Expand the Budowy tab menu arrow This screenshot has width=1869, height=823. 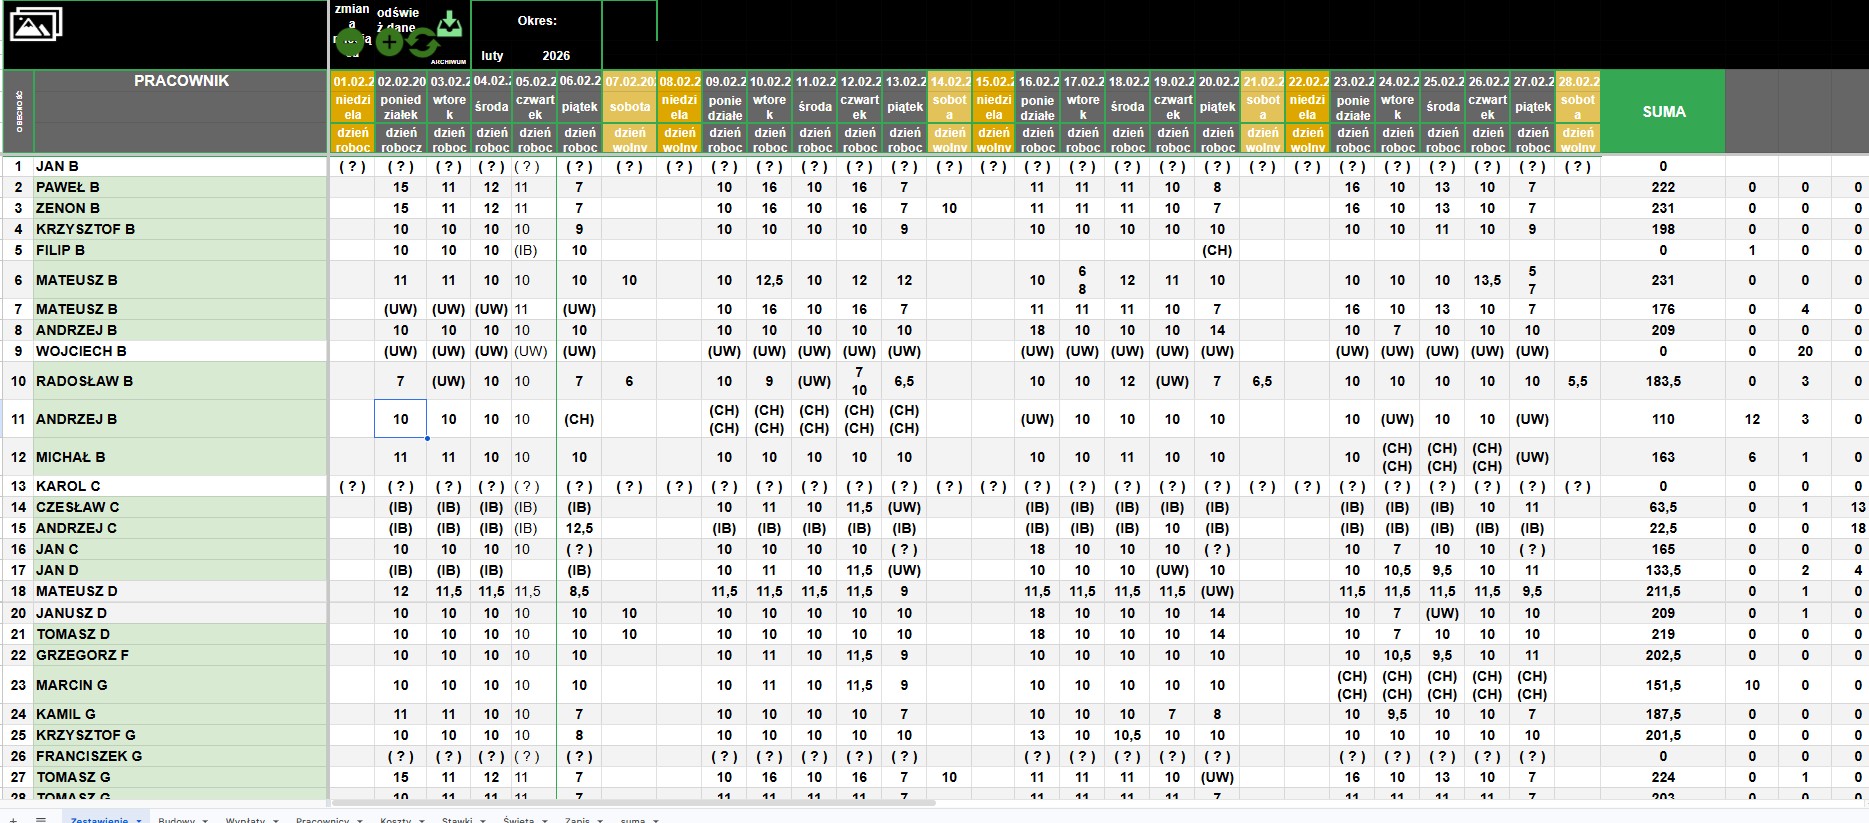click(205, 820)
